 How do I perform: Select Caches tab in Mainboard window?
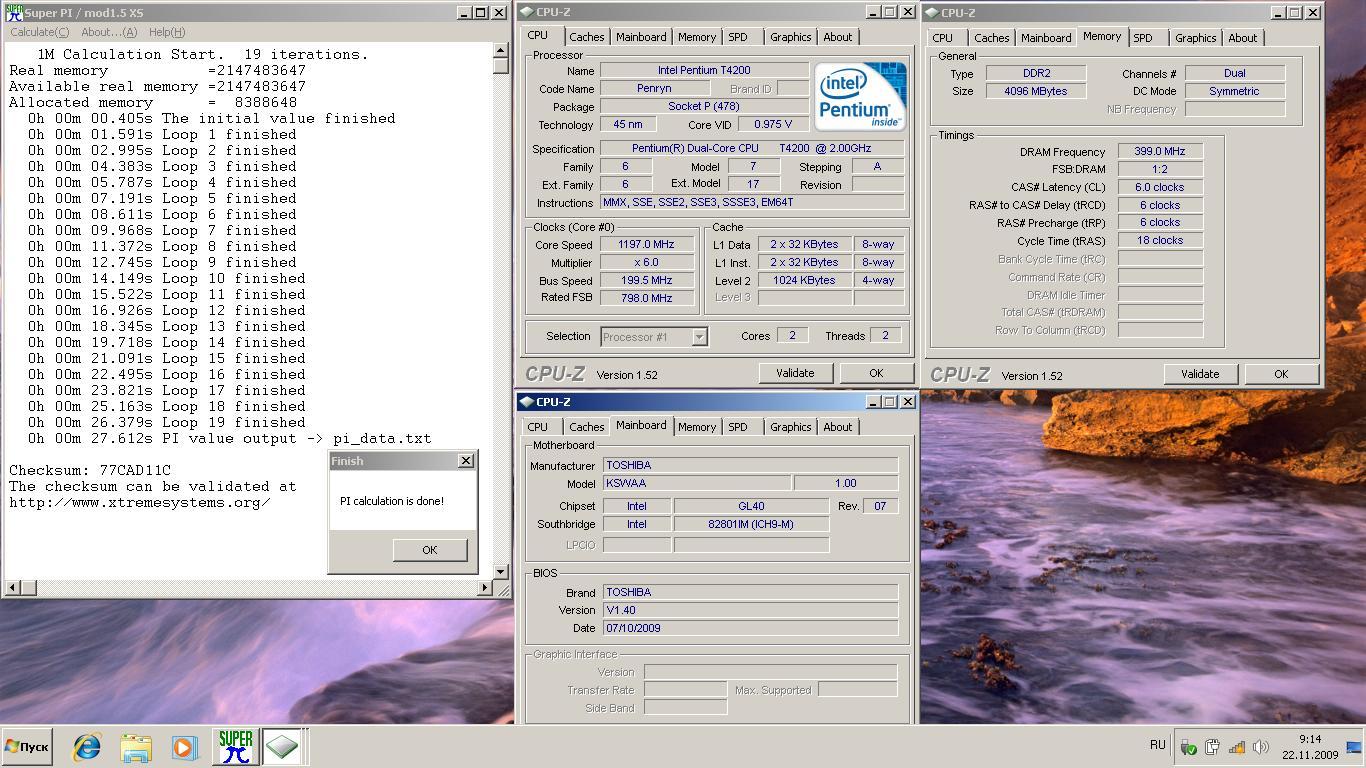click(587, 427)
